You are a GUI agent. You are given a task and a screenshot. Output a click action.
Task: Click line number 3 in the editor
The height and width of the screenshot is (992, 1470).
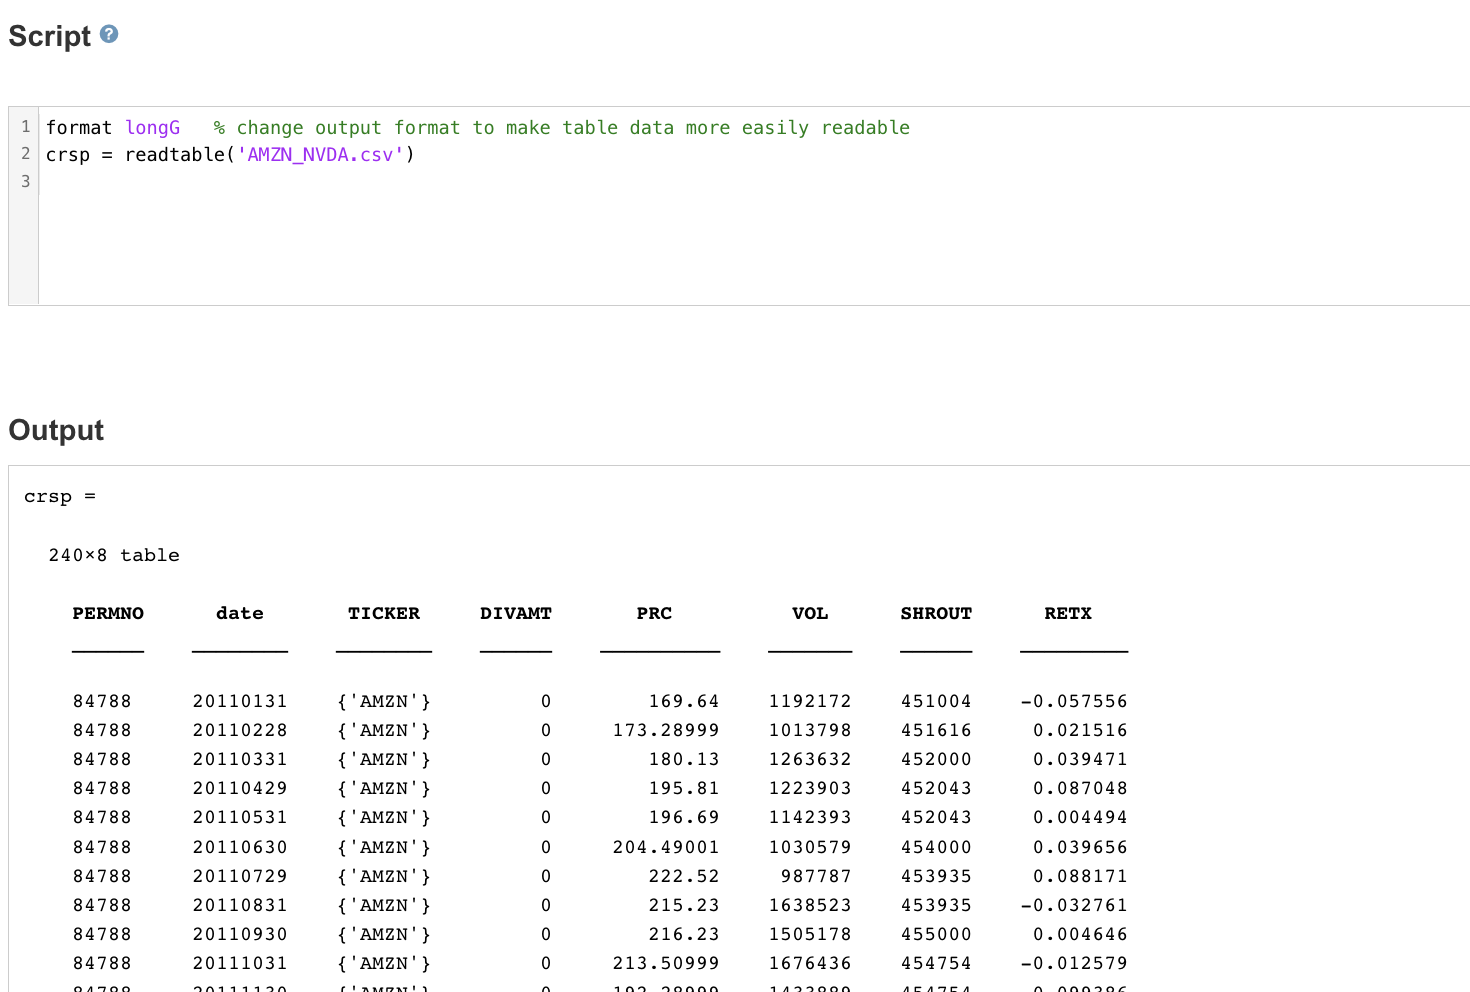(x=24, y=181)
